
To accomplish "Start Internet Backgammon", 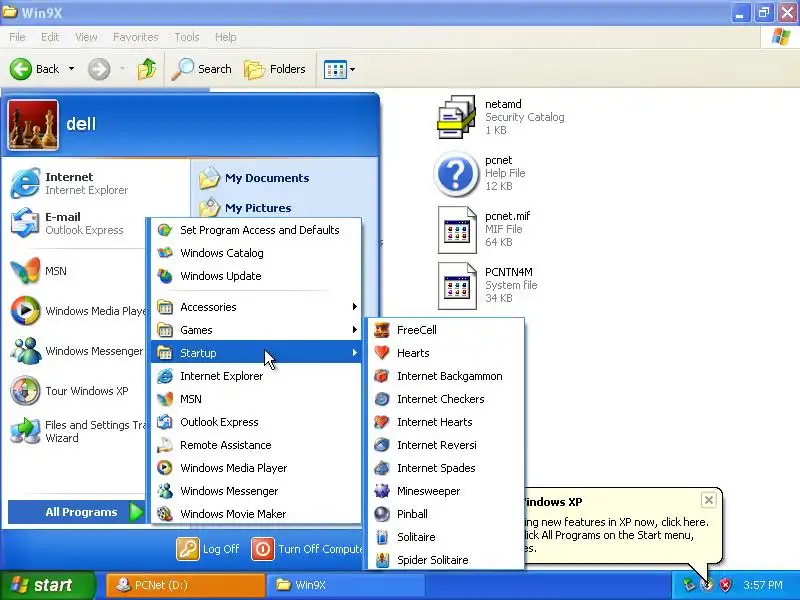I will pos(446,376).
